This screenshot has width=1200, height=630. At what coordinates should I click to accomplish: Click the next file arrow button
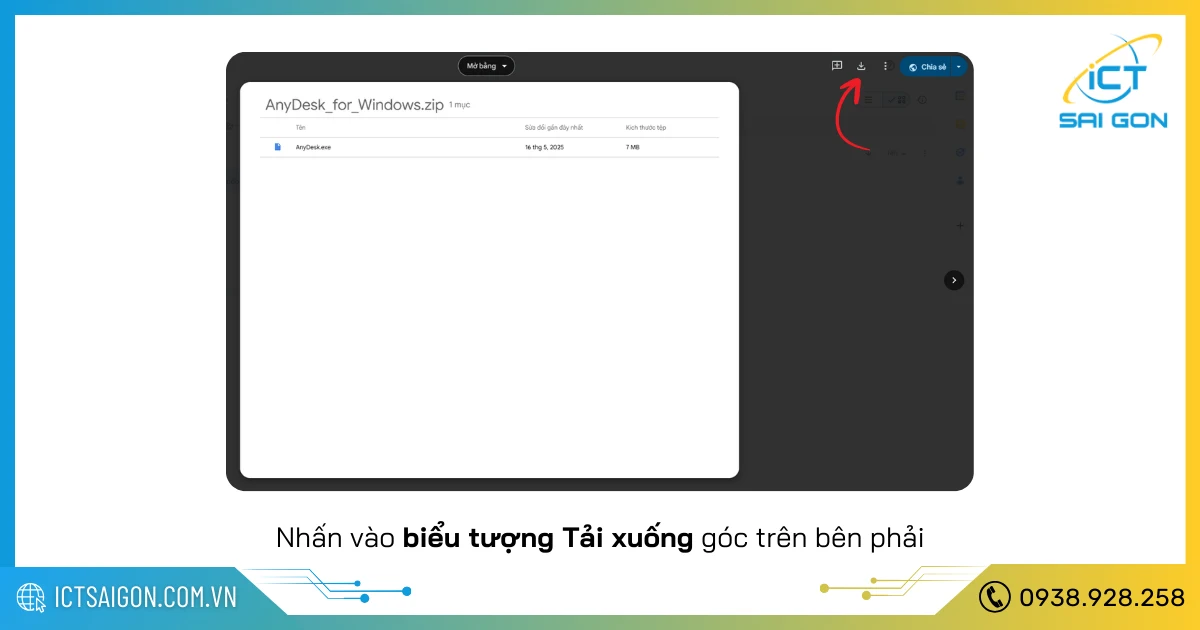(x=954, y=281)
